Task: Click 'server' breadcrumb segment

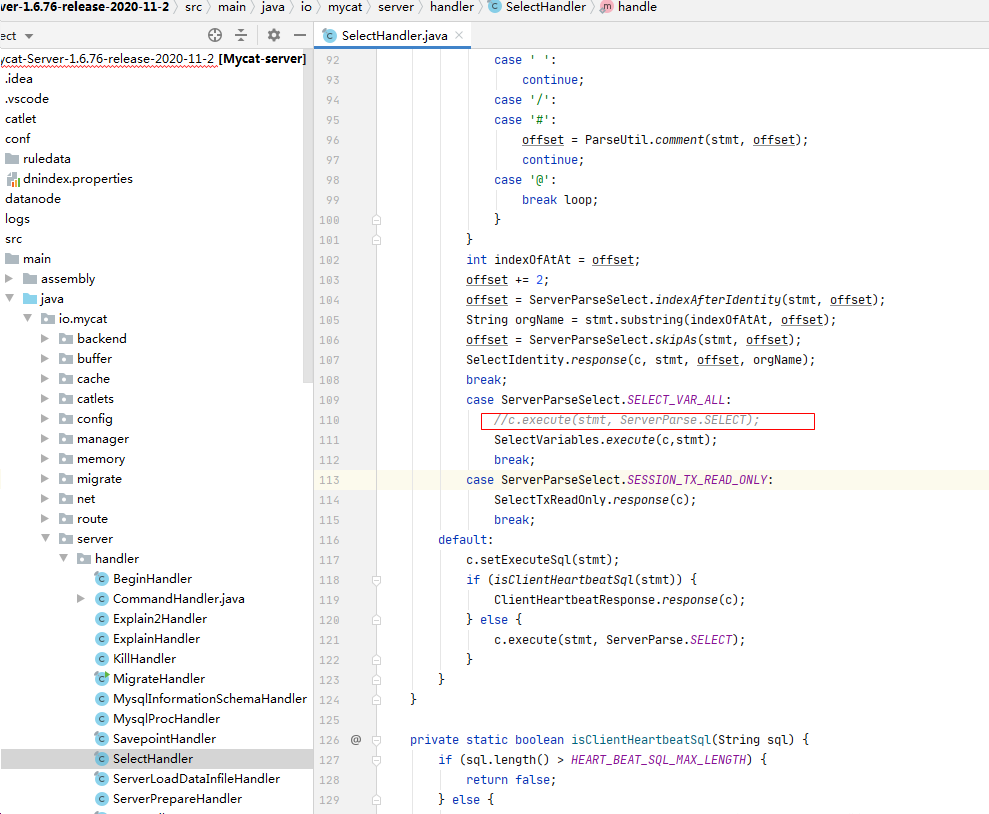Action: [x=395, y=7]
